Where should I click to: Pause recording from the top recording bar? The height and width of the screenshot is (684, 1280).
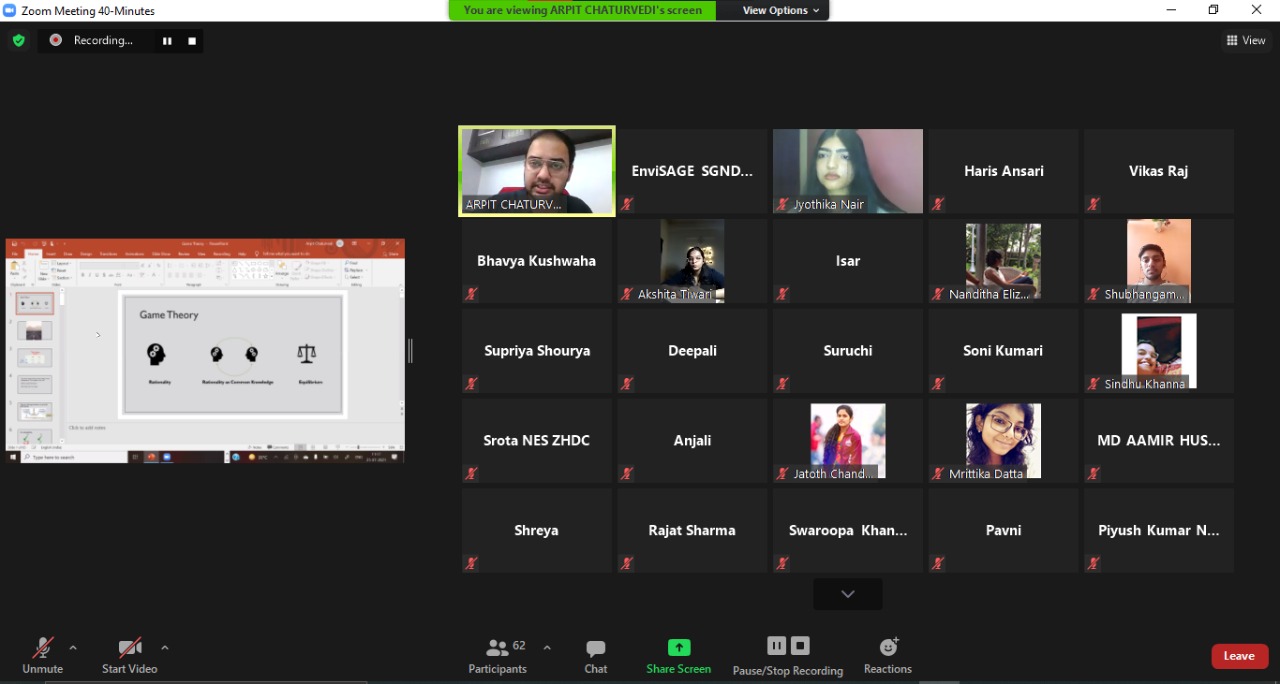(x=167, y=41)
